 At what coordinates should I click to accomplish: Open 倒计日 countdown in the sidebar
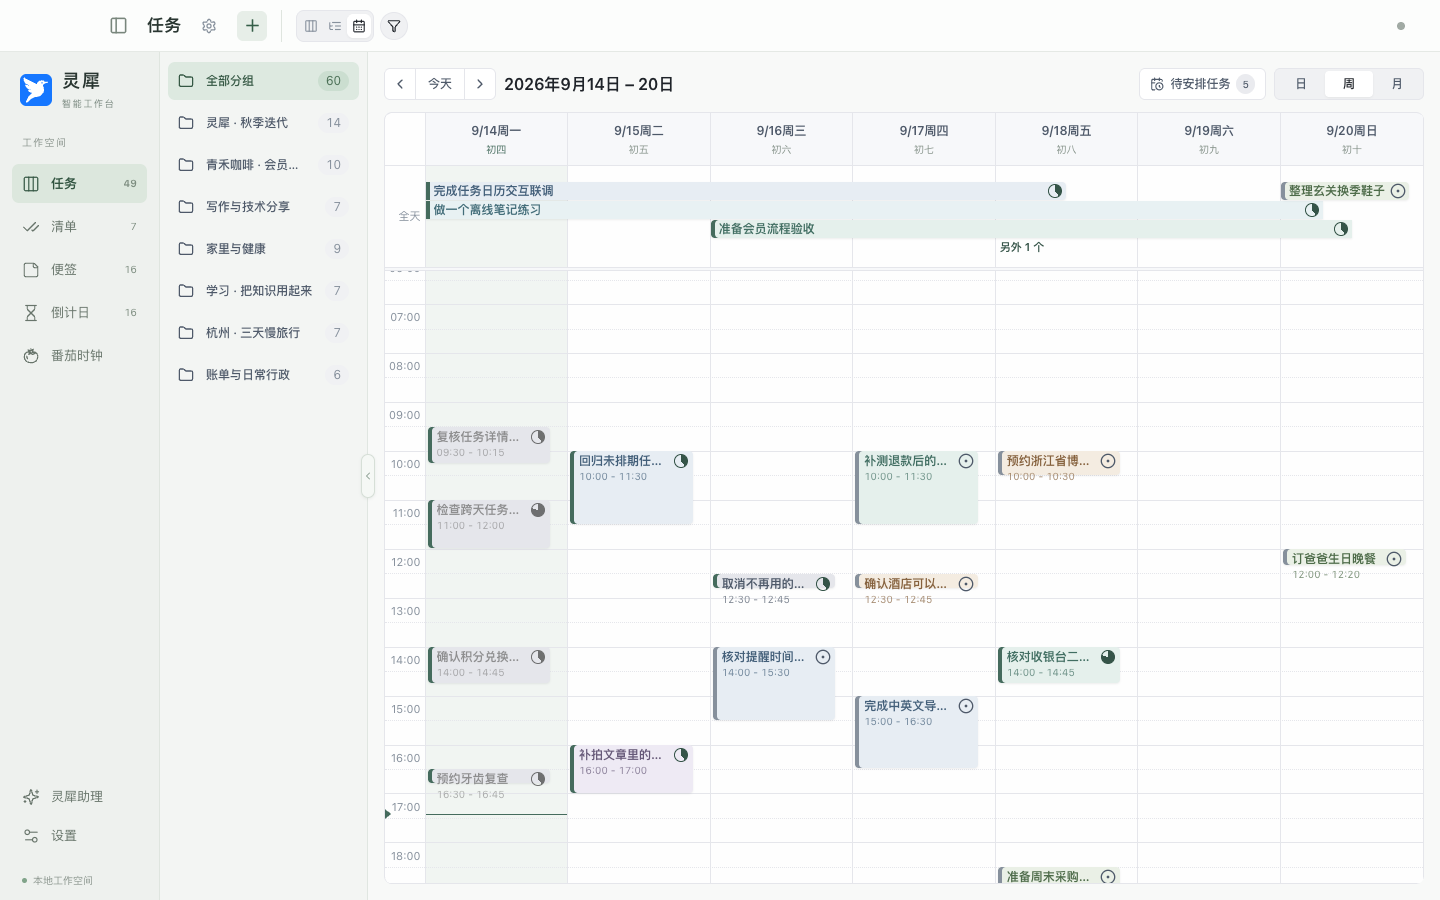click(x=80, y=313)
